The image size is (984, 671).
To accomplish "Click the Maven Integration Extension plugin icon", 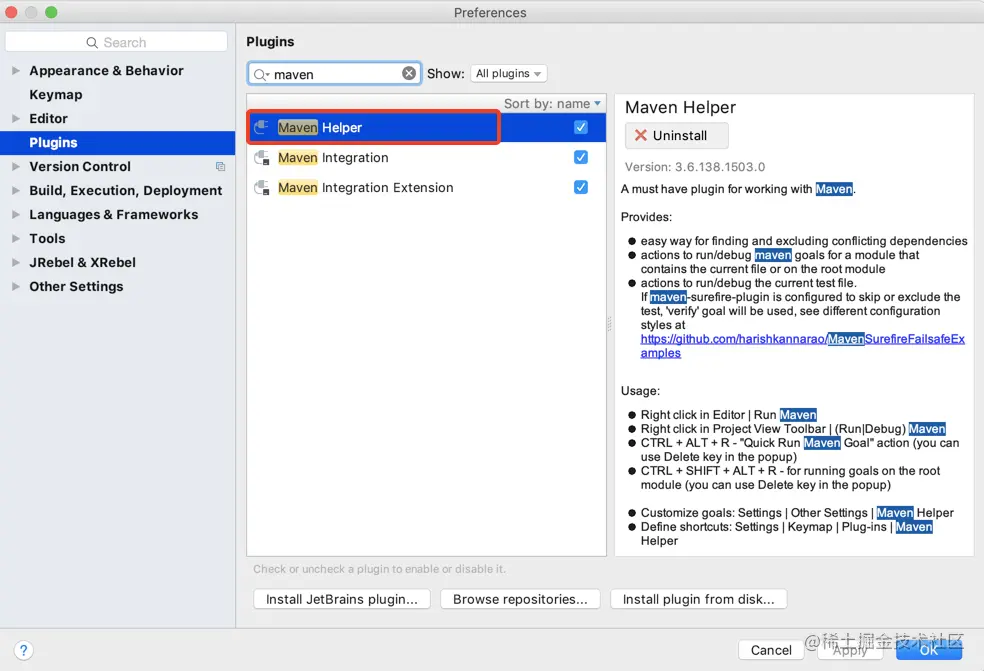I will [x=262, y=188].
